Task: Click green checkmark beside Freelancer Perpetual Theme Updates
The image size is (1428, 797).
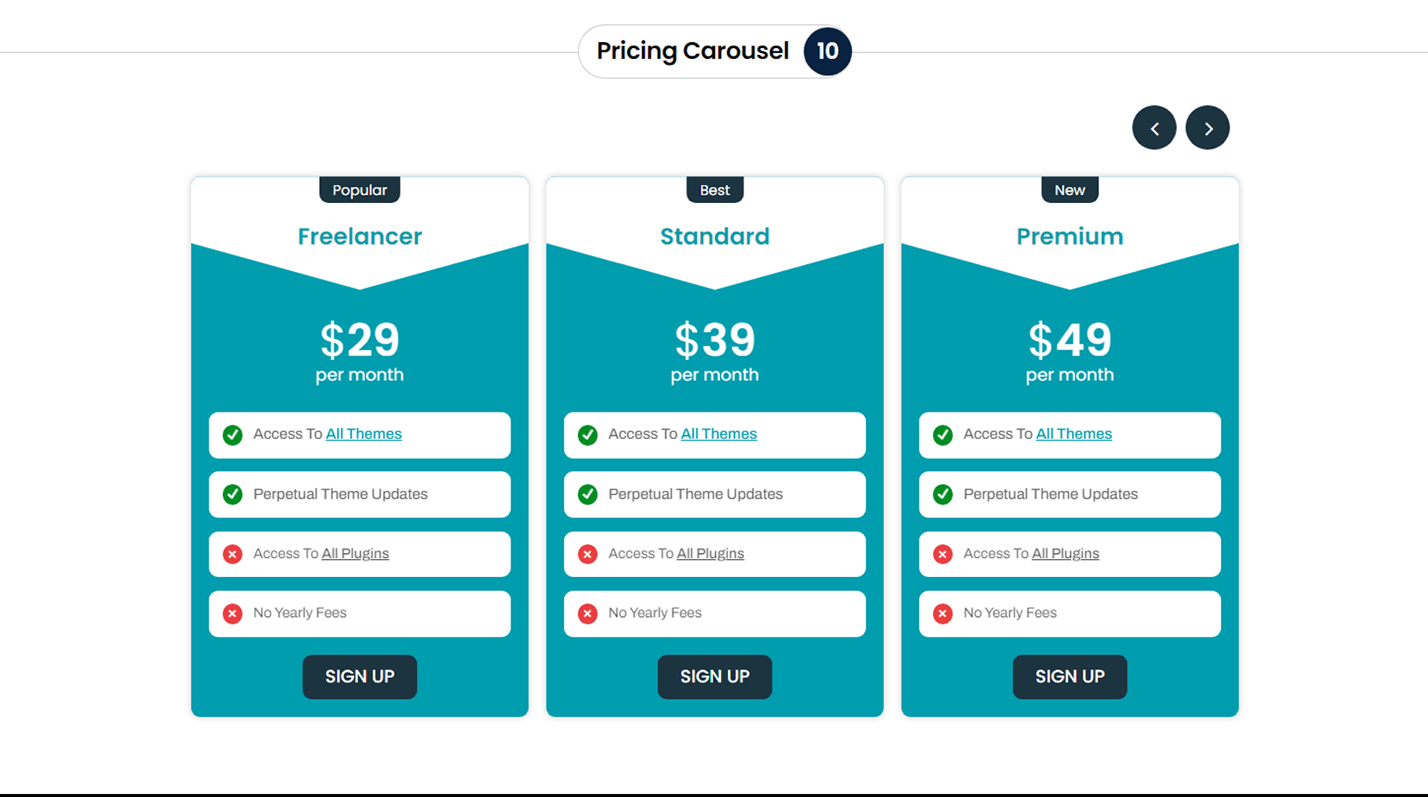Action: click(232, 494)
